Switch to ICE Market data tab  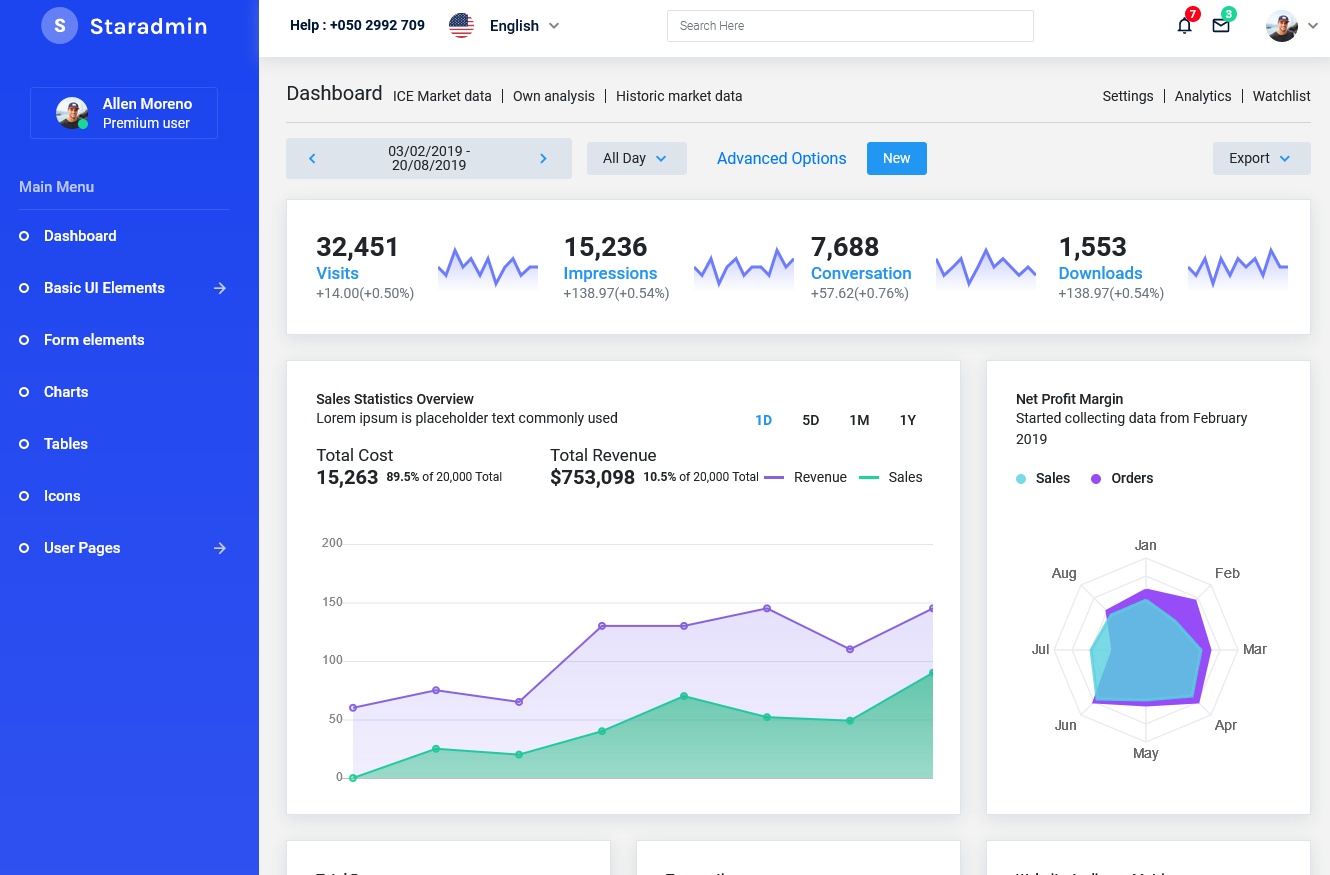click(x=442, y=96)
